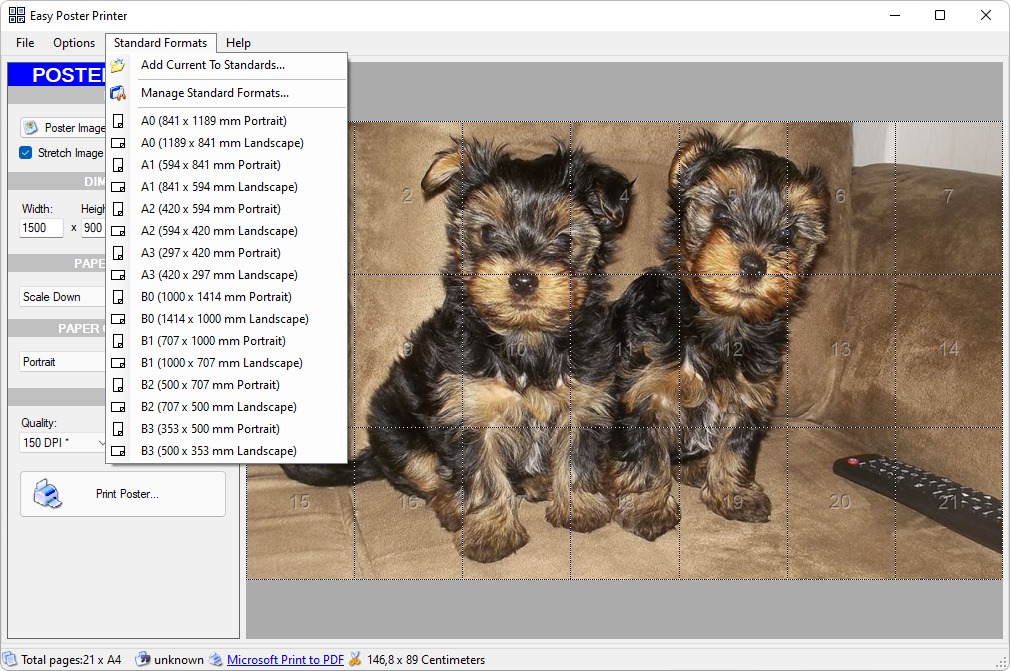Open the File menu
The height and width of the screenshot is (671, 1010).
tap(25, 43)
